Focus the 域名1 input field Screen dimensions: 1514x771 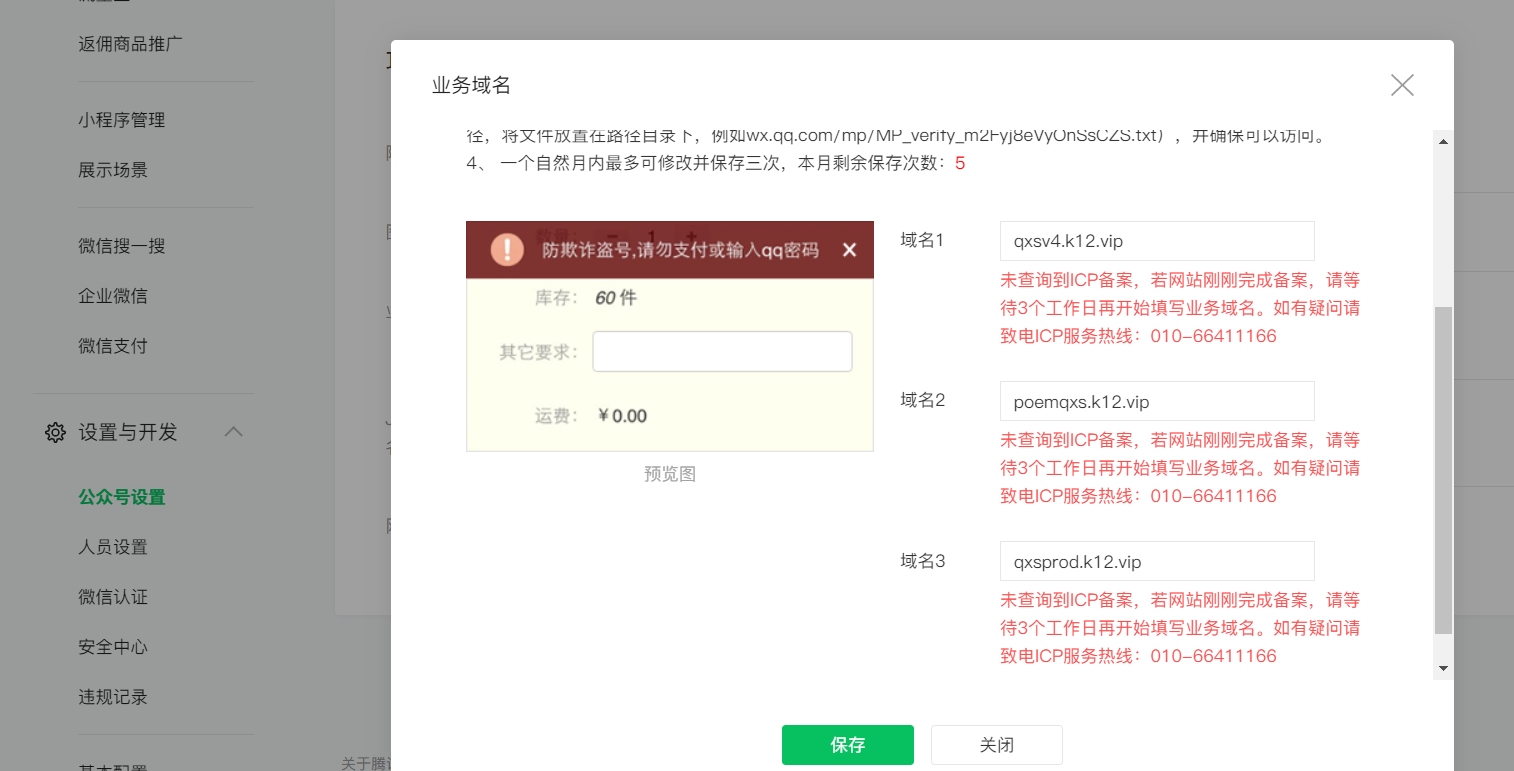pos(1157,241)
